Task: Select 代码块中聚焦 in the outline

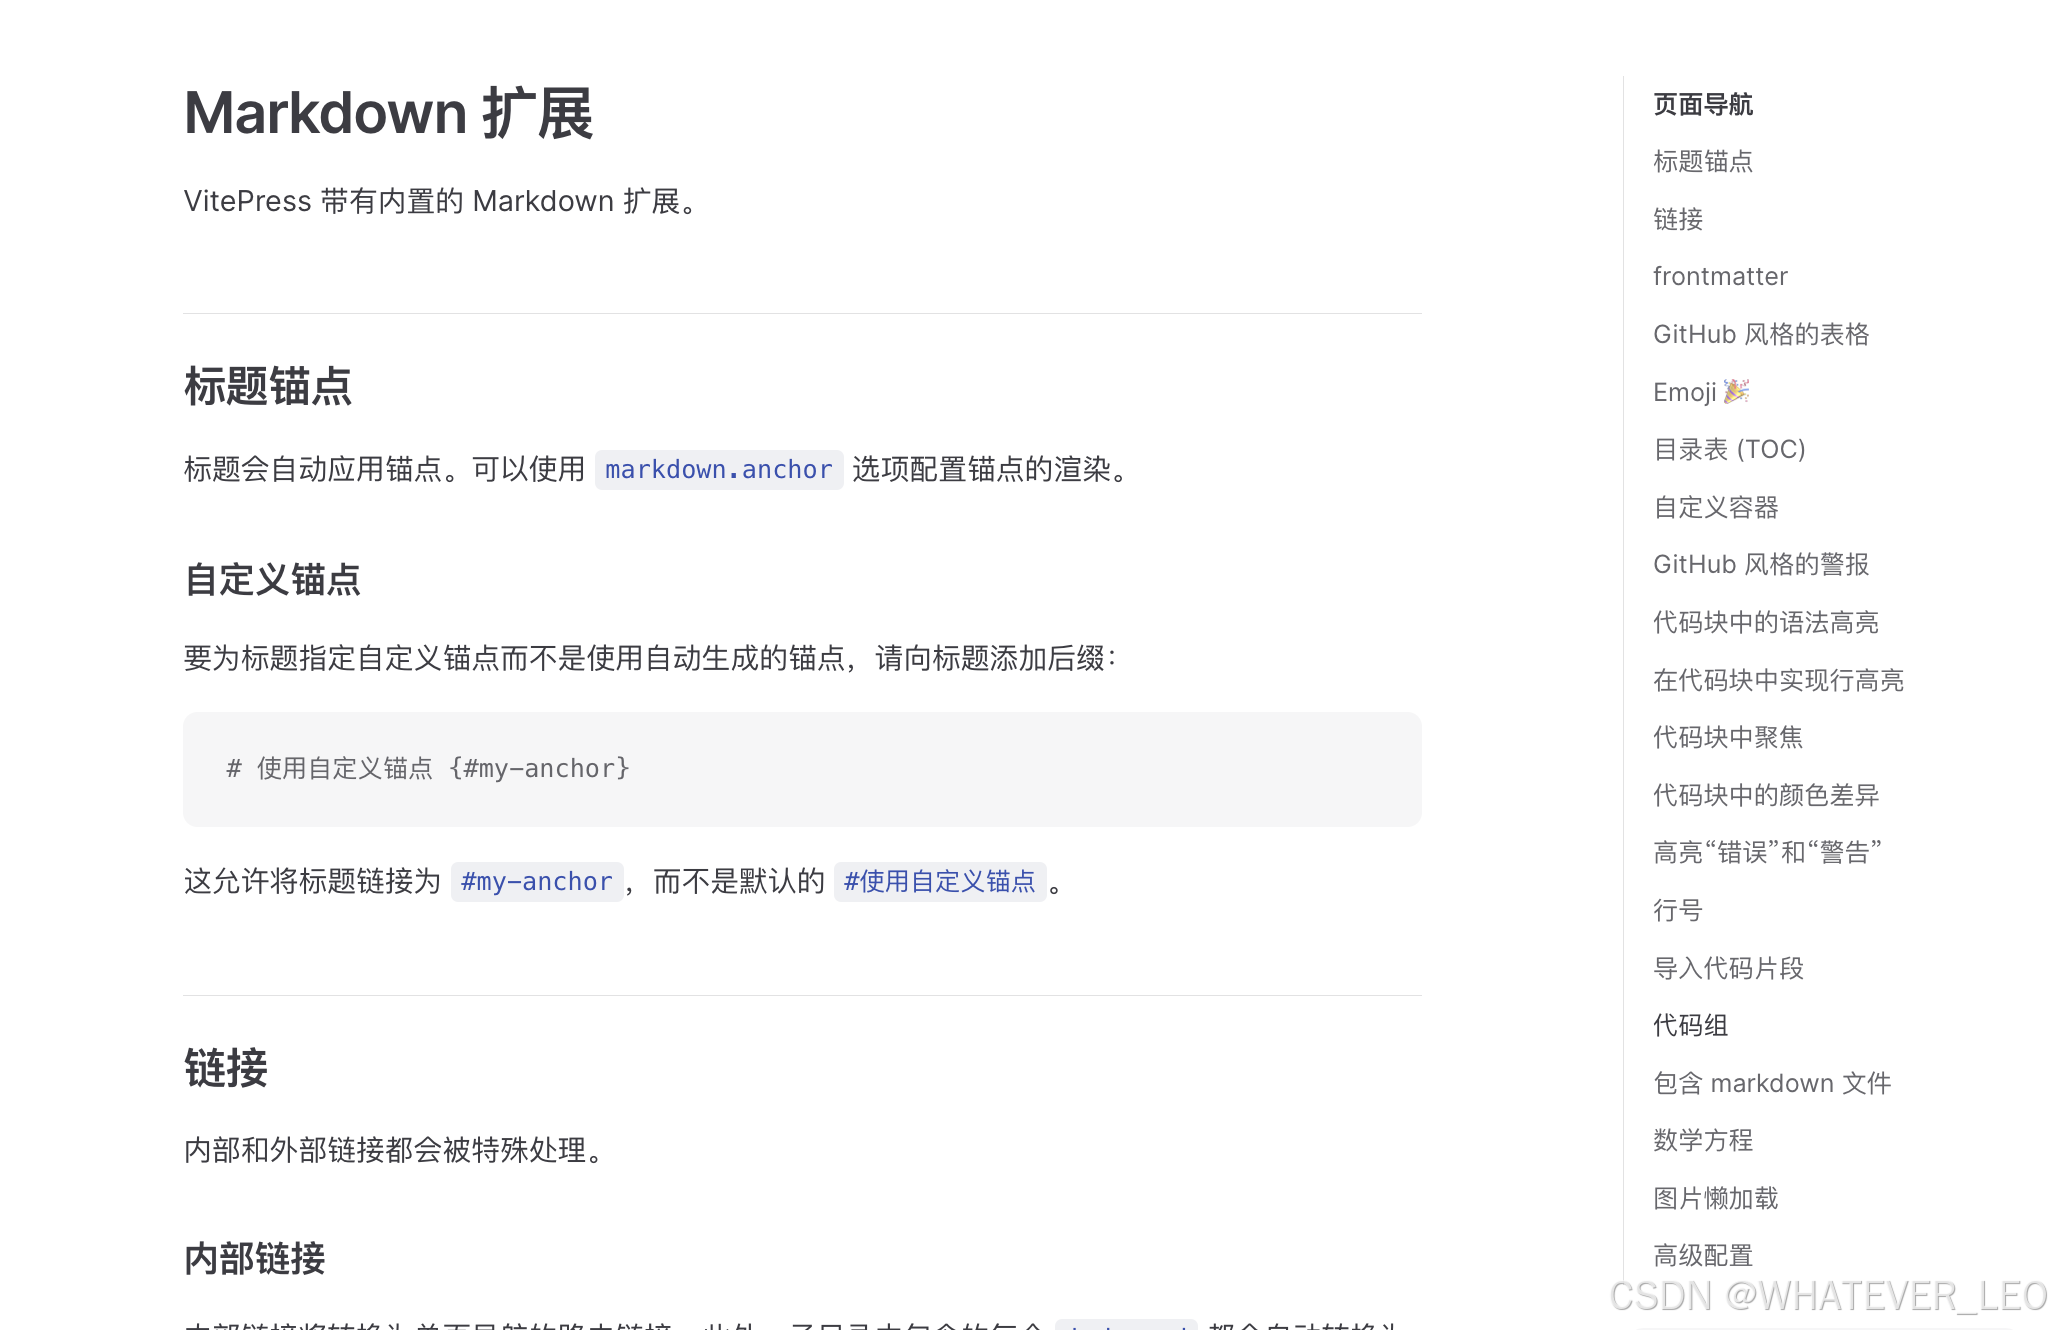Action: (1727, 737)
